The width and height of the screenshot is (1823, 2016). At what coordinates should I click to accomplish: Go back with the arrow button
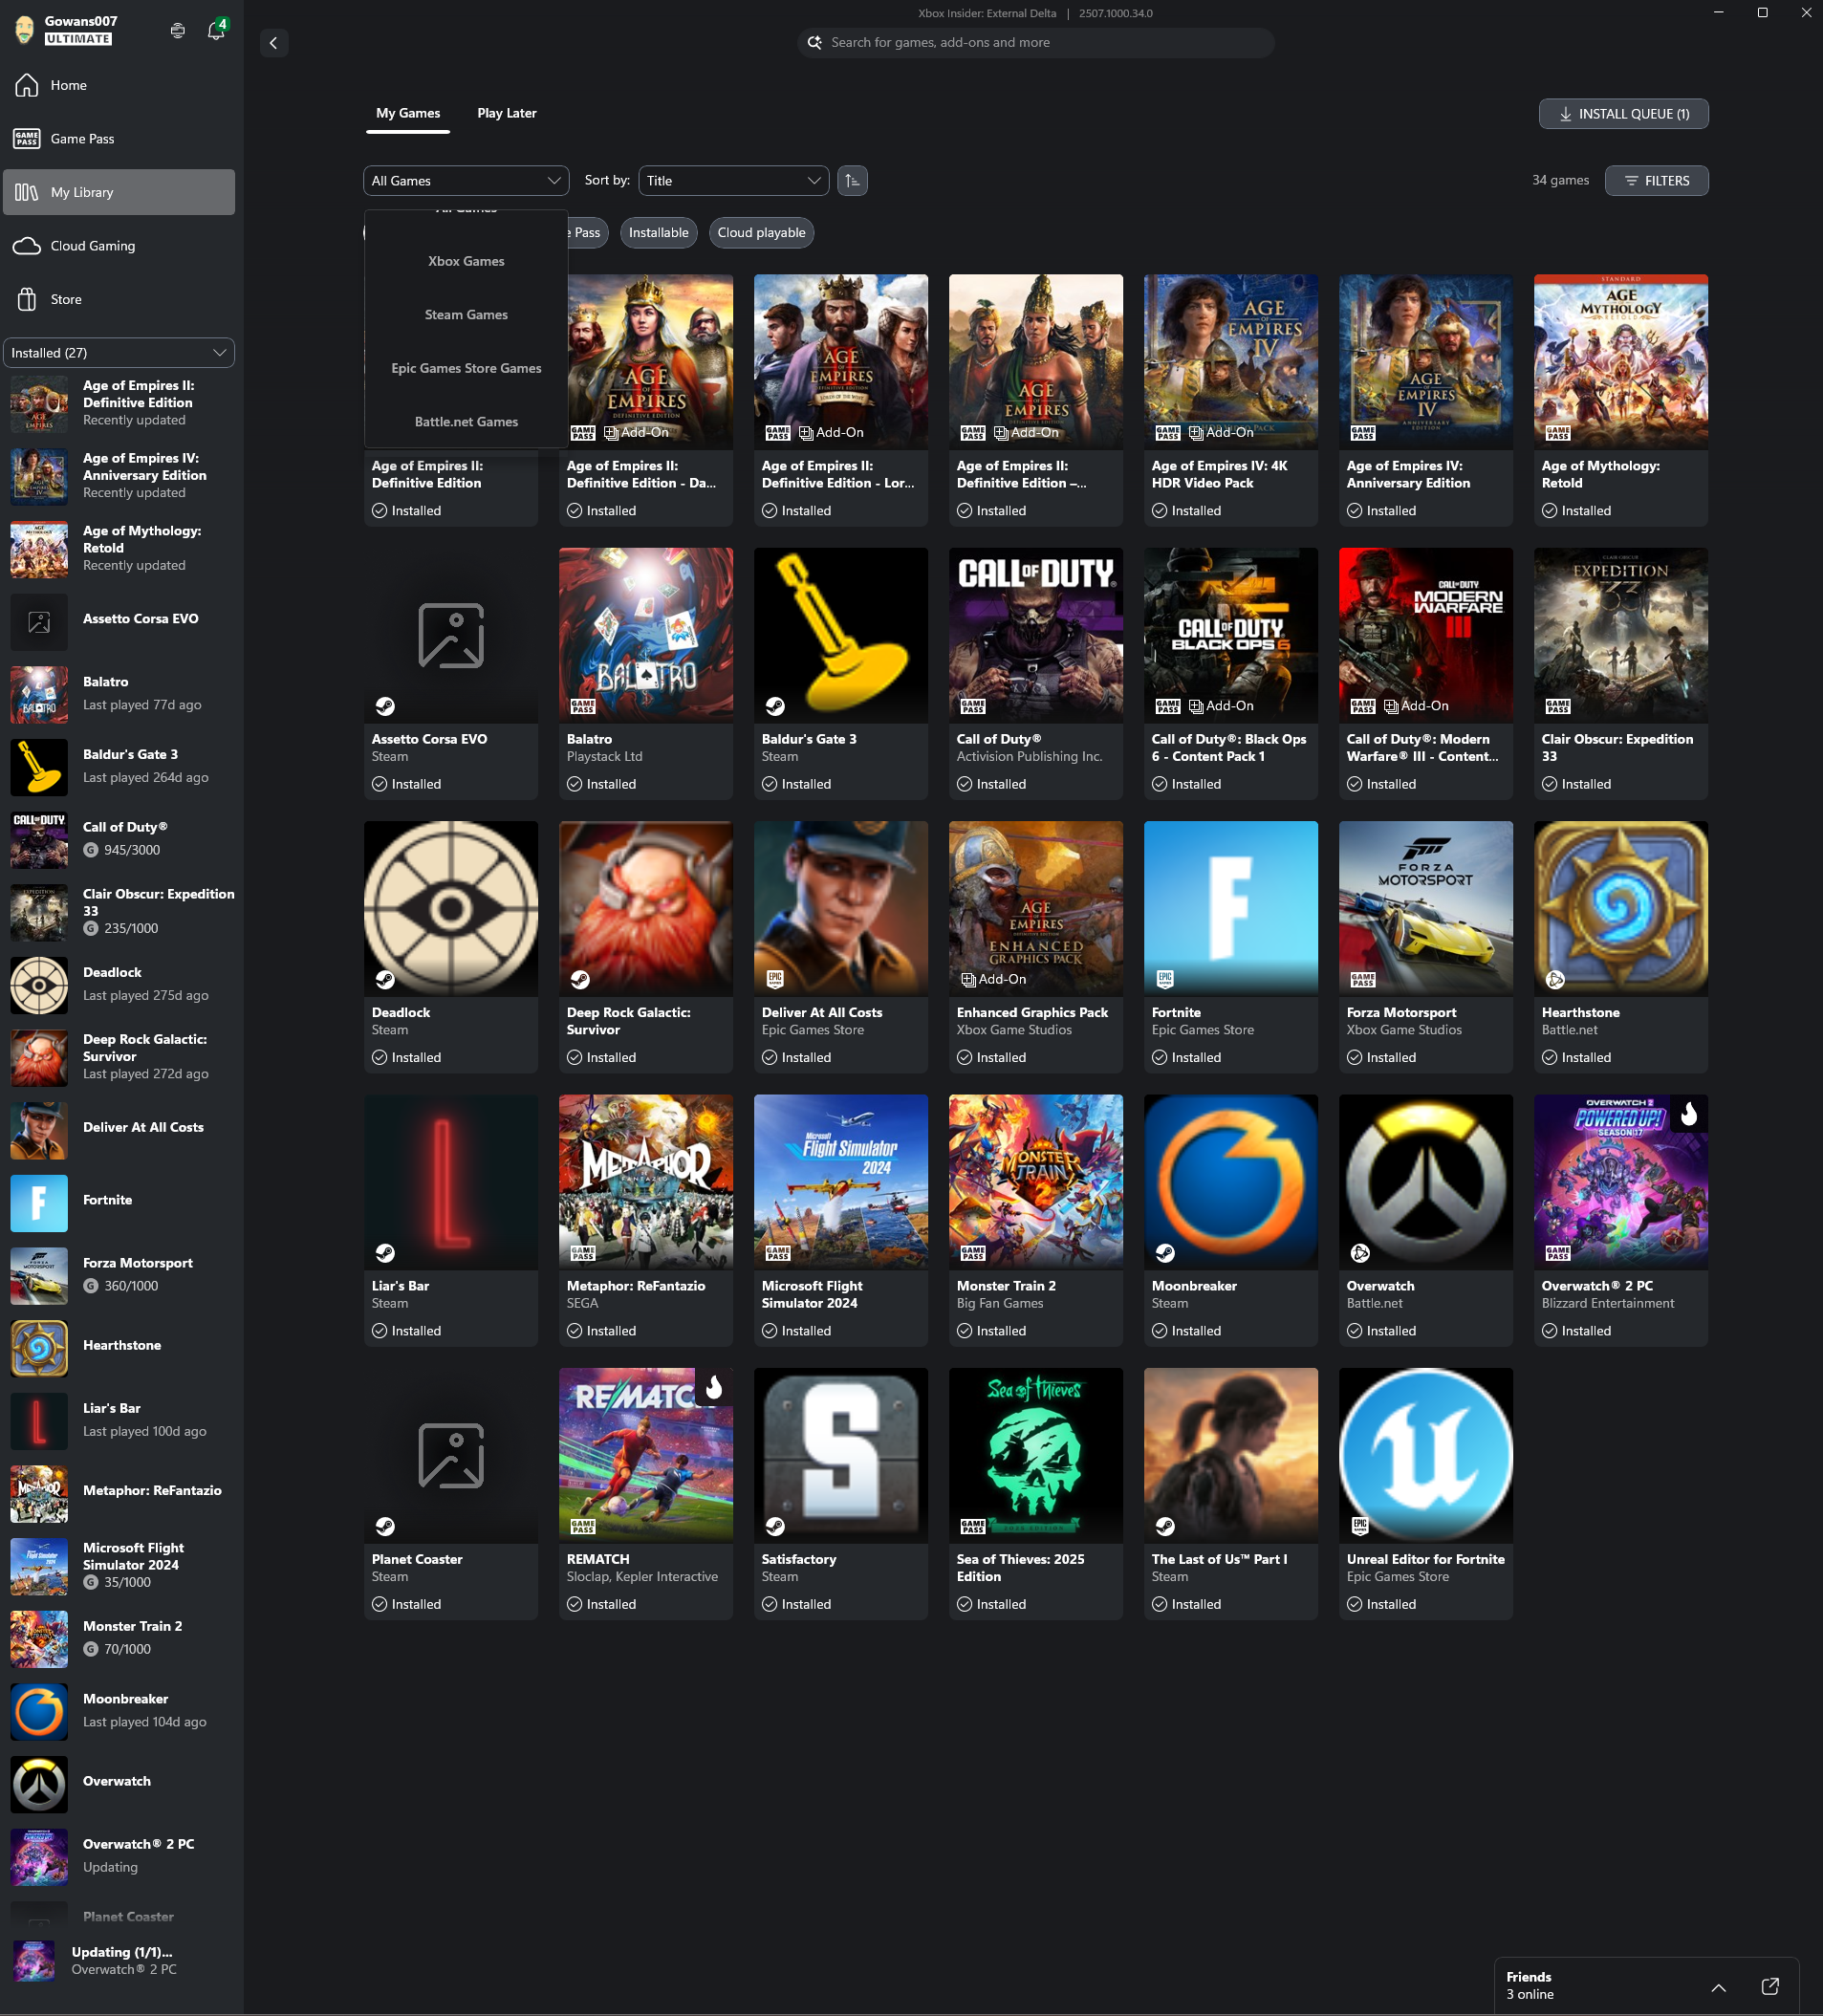(274, 43)
